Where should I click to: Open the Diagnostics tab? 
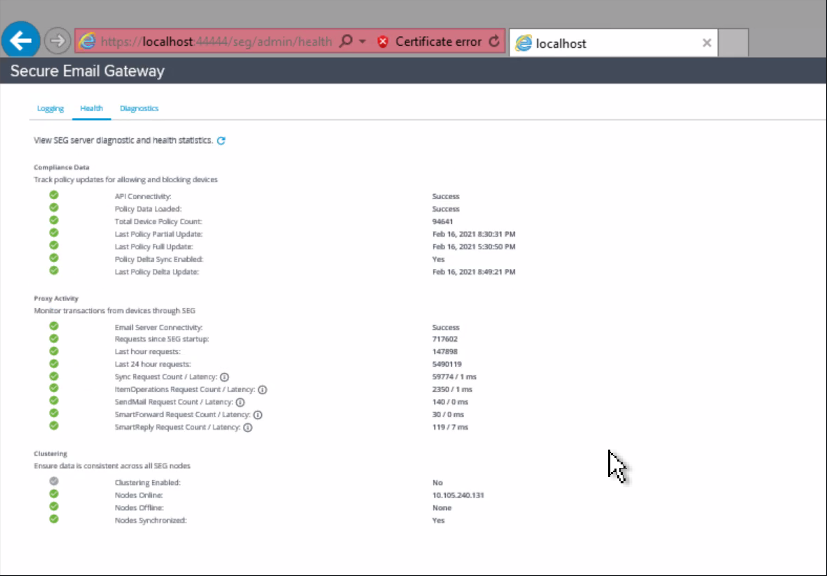(x=139, y=108)
